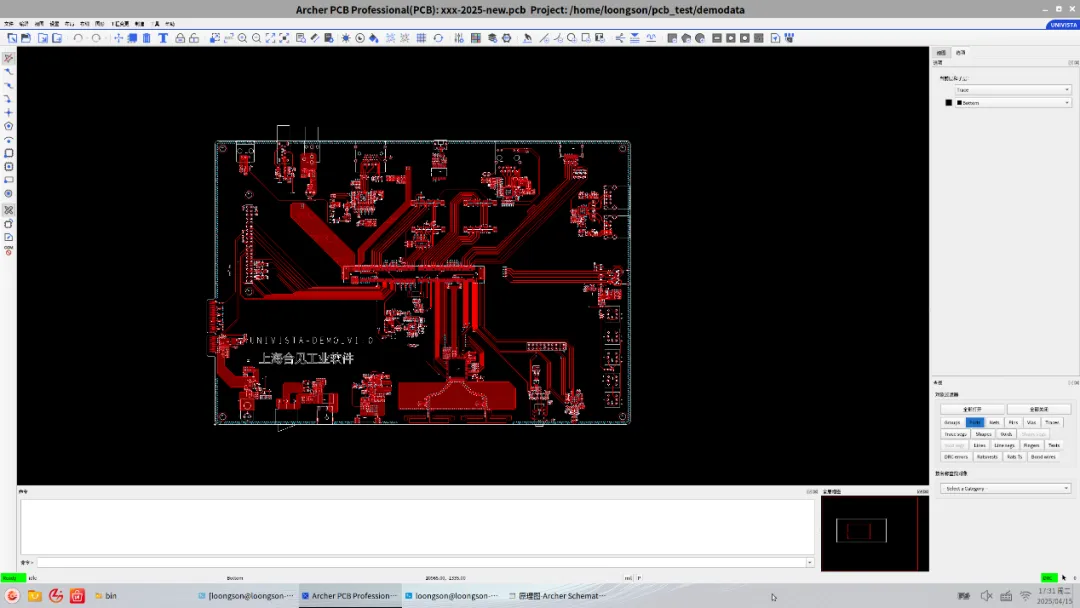1080x608 pixels.
Task: Toggle the Vias filter button
Action: [x=1031, y=422]
